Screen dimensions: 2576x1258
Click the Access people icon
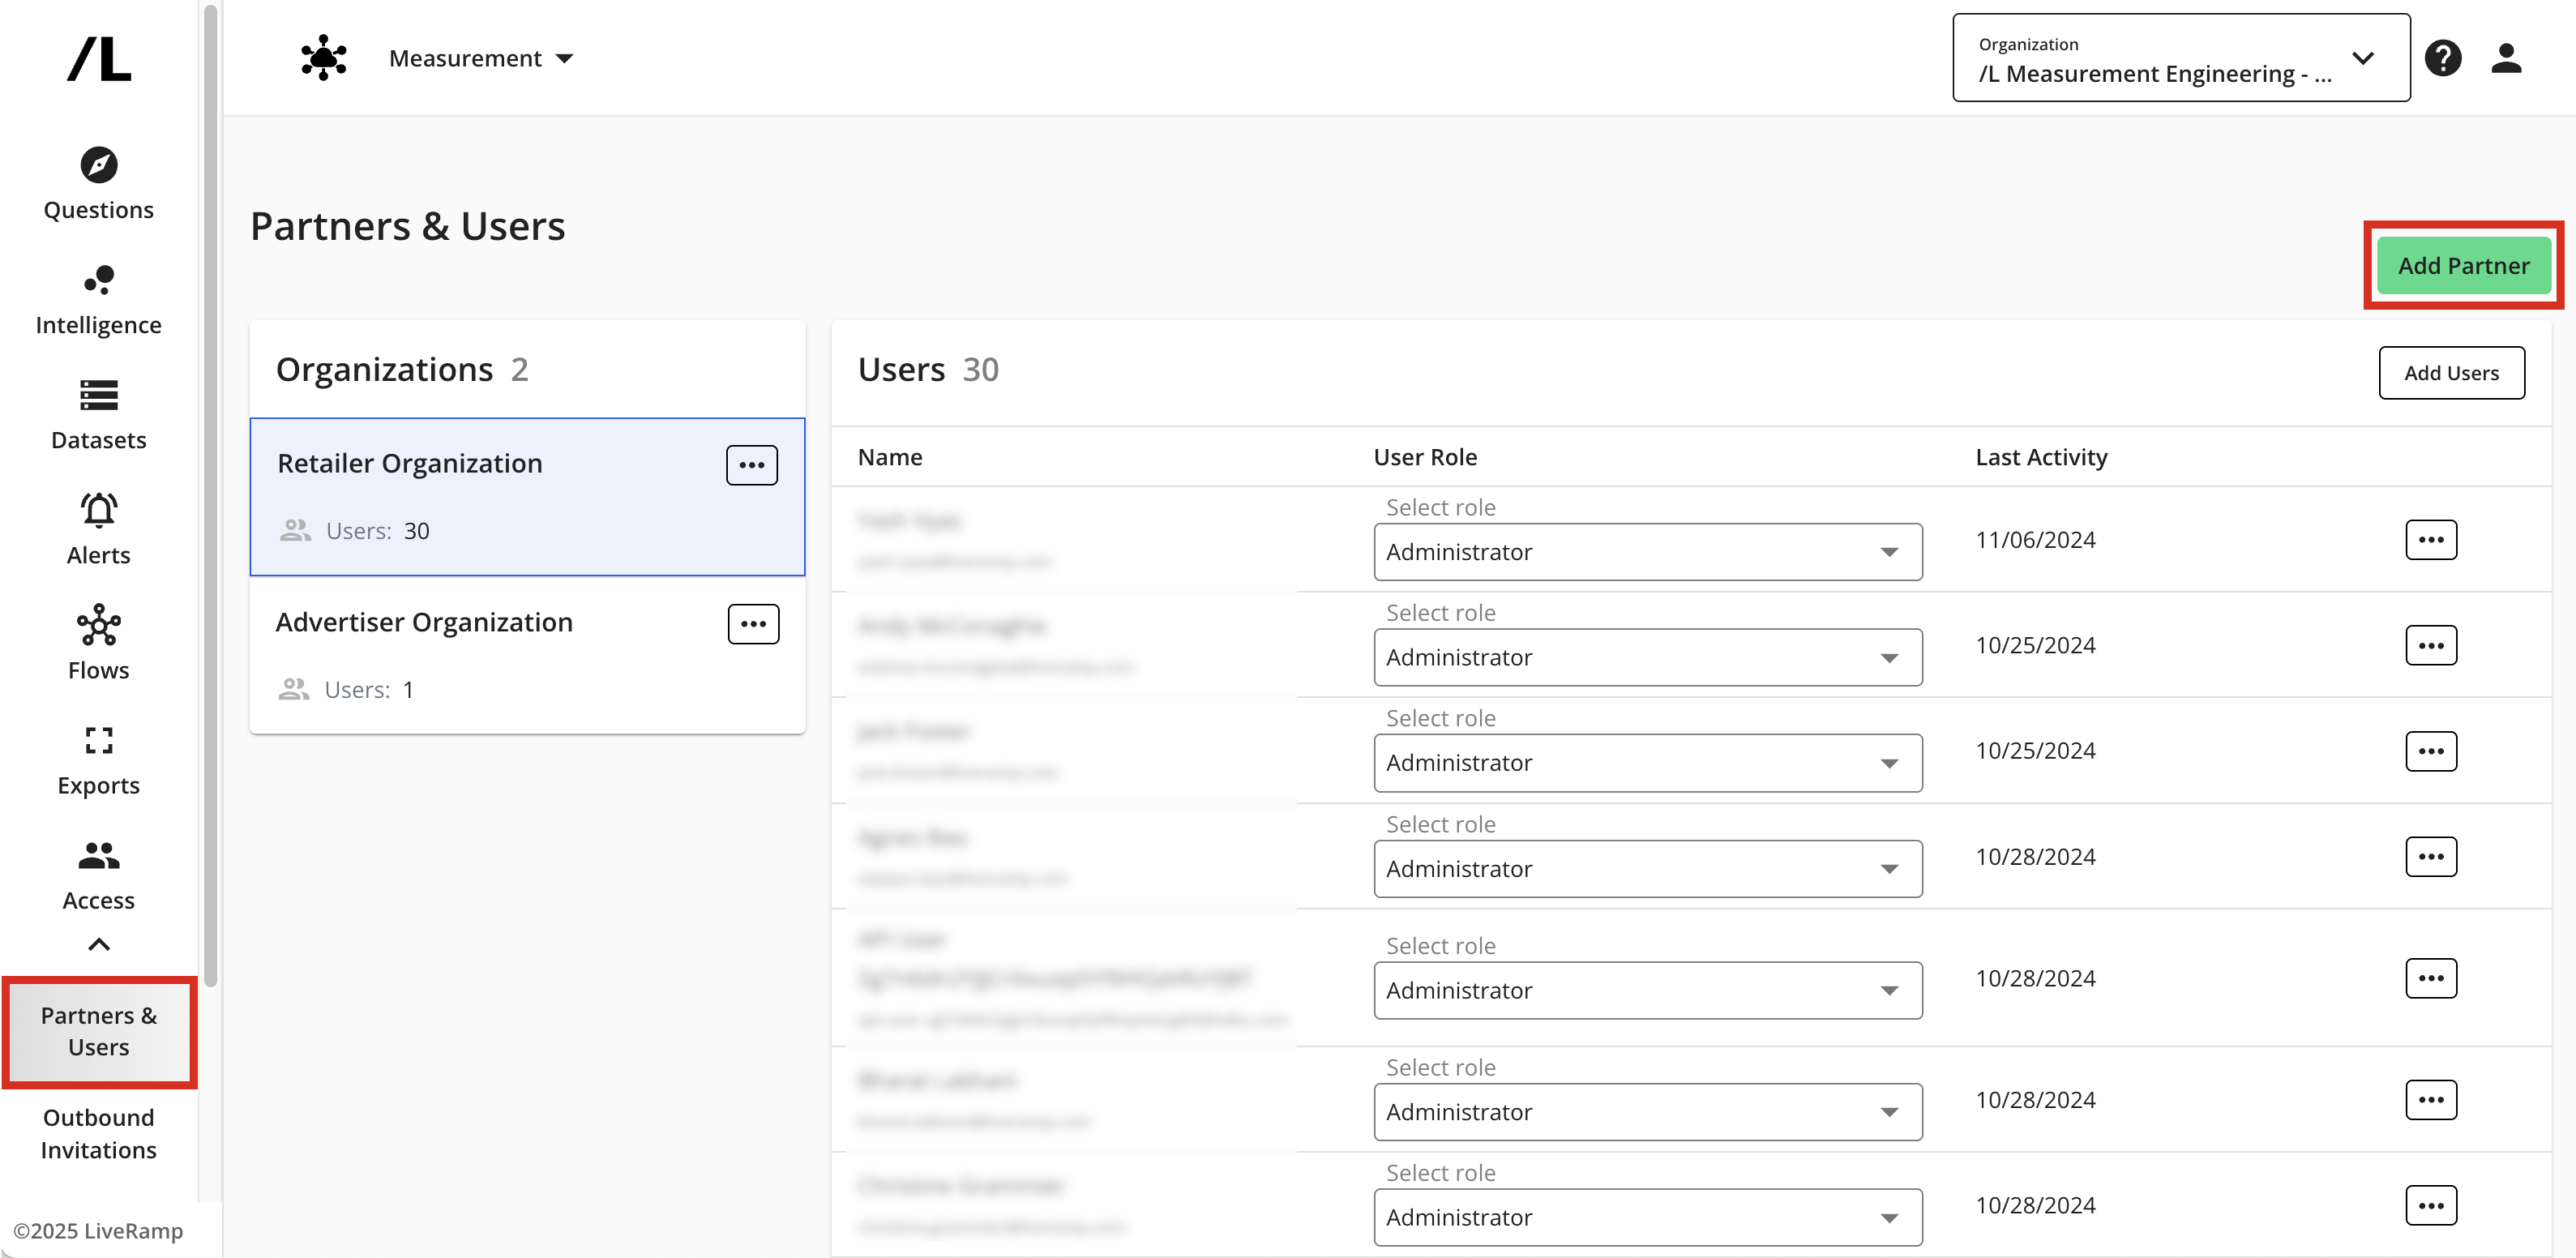(x=98, y=856)
